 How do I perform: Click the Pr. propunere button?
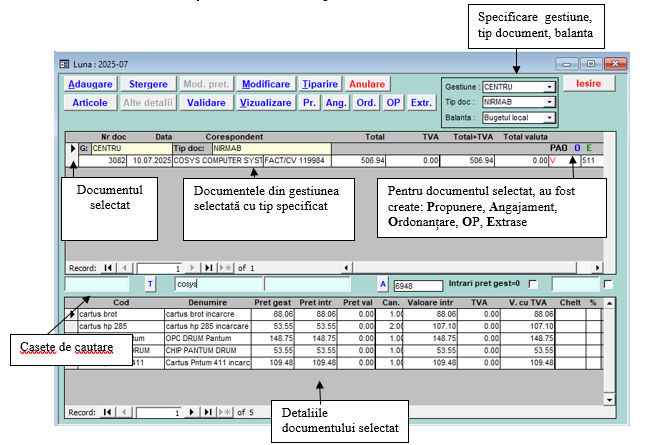tap(311, 102)
